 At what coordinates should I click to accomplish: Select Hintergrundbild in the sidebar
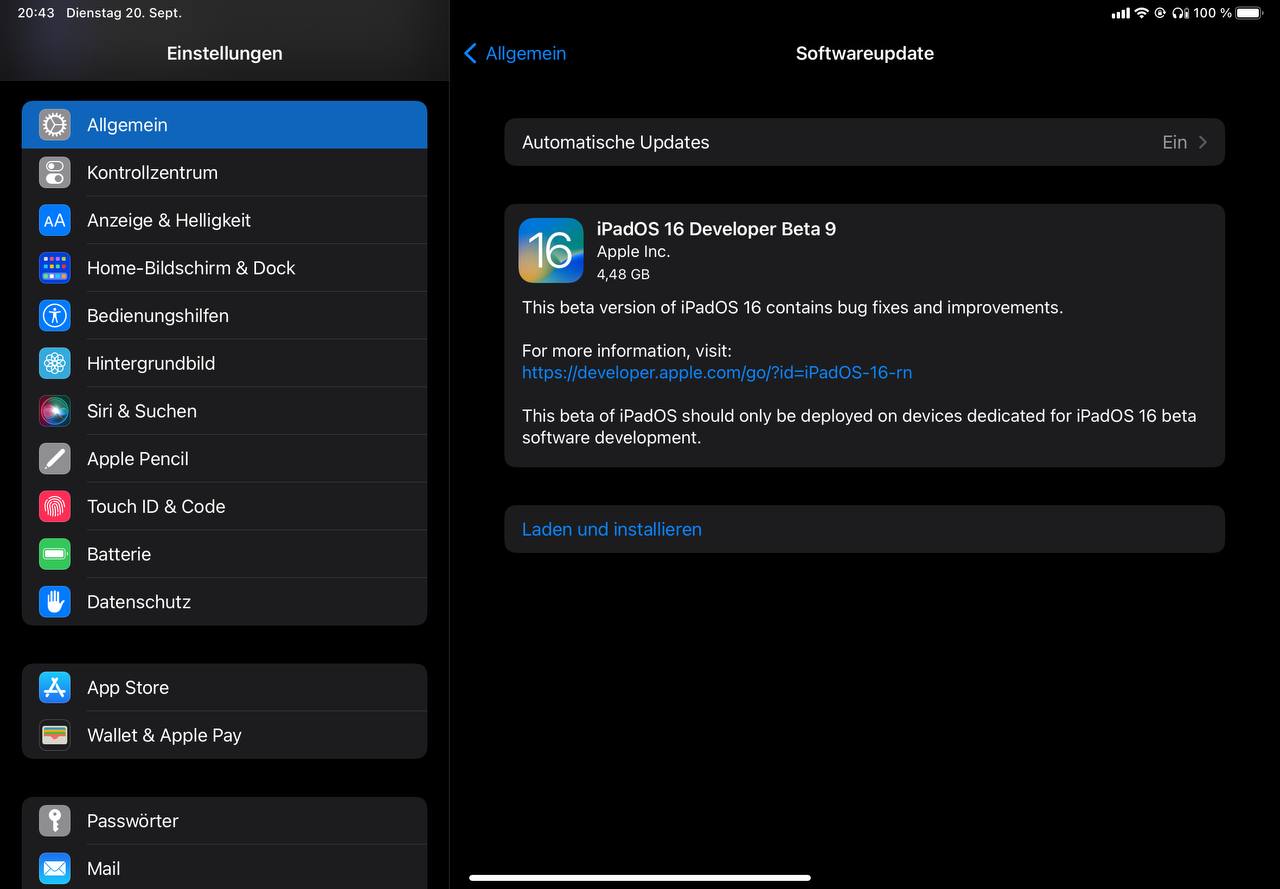coord(224,363)
